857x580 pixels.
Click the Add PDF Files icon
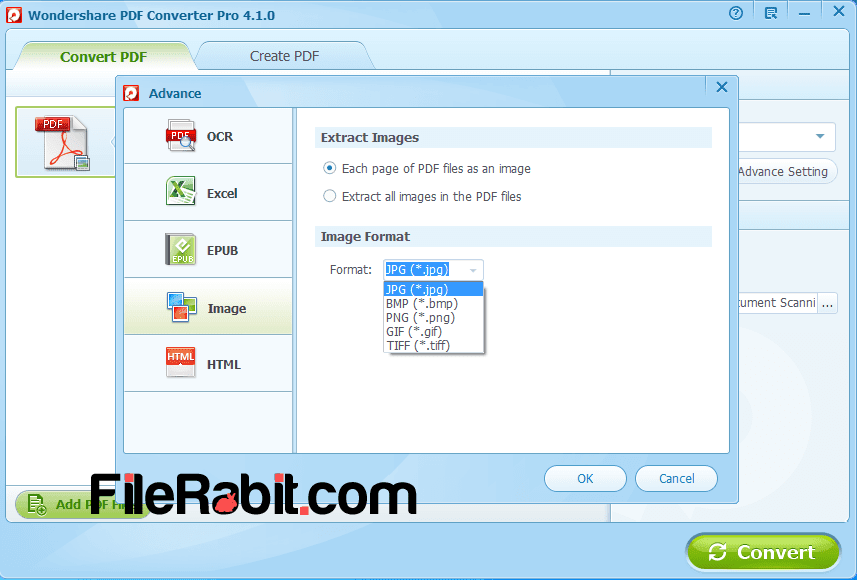point(35,504)
